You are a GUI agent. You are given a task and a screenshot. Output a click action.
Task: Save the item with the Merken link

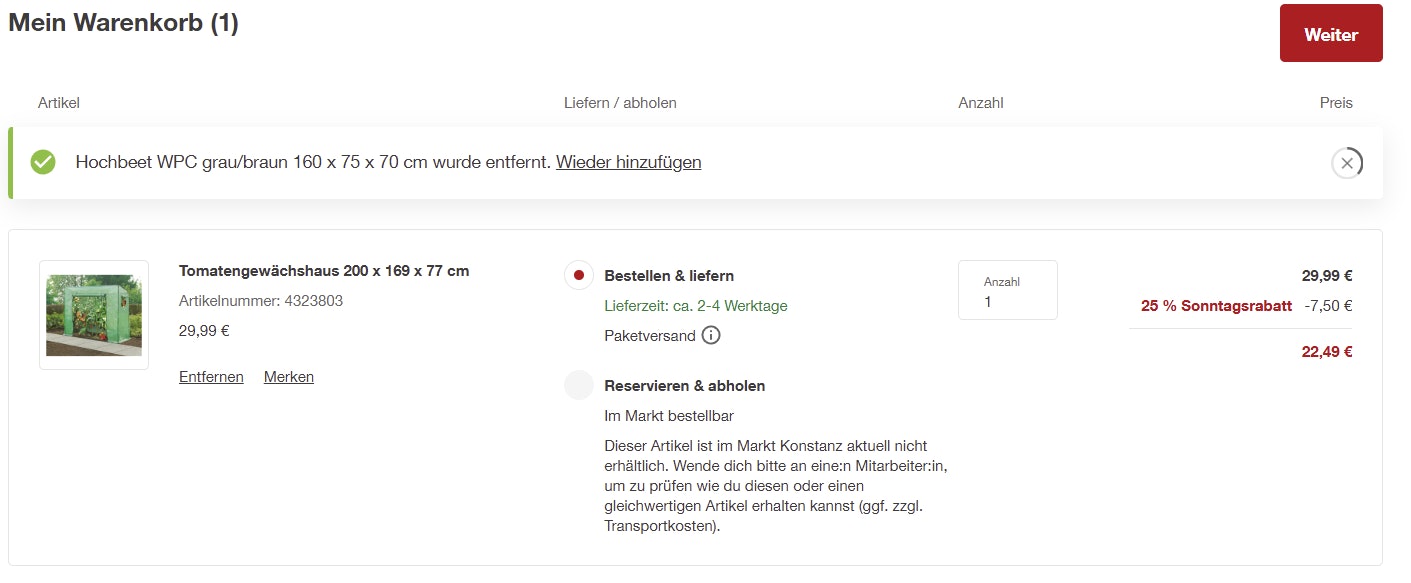coord(289,377)
